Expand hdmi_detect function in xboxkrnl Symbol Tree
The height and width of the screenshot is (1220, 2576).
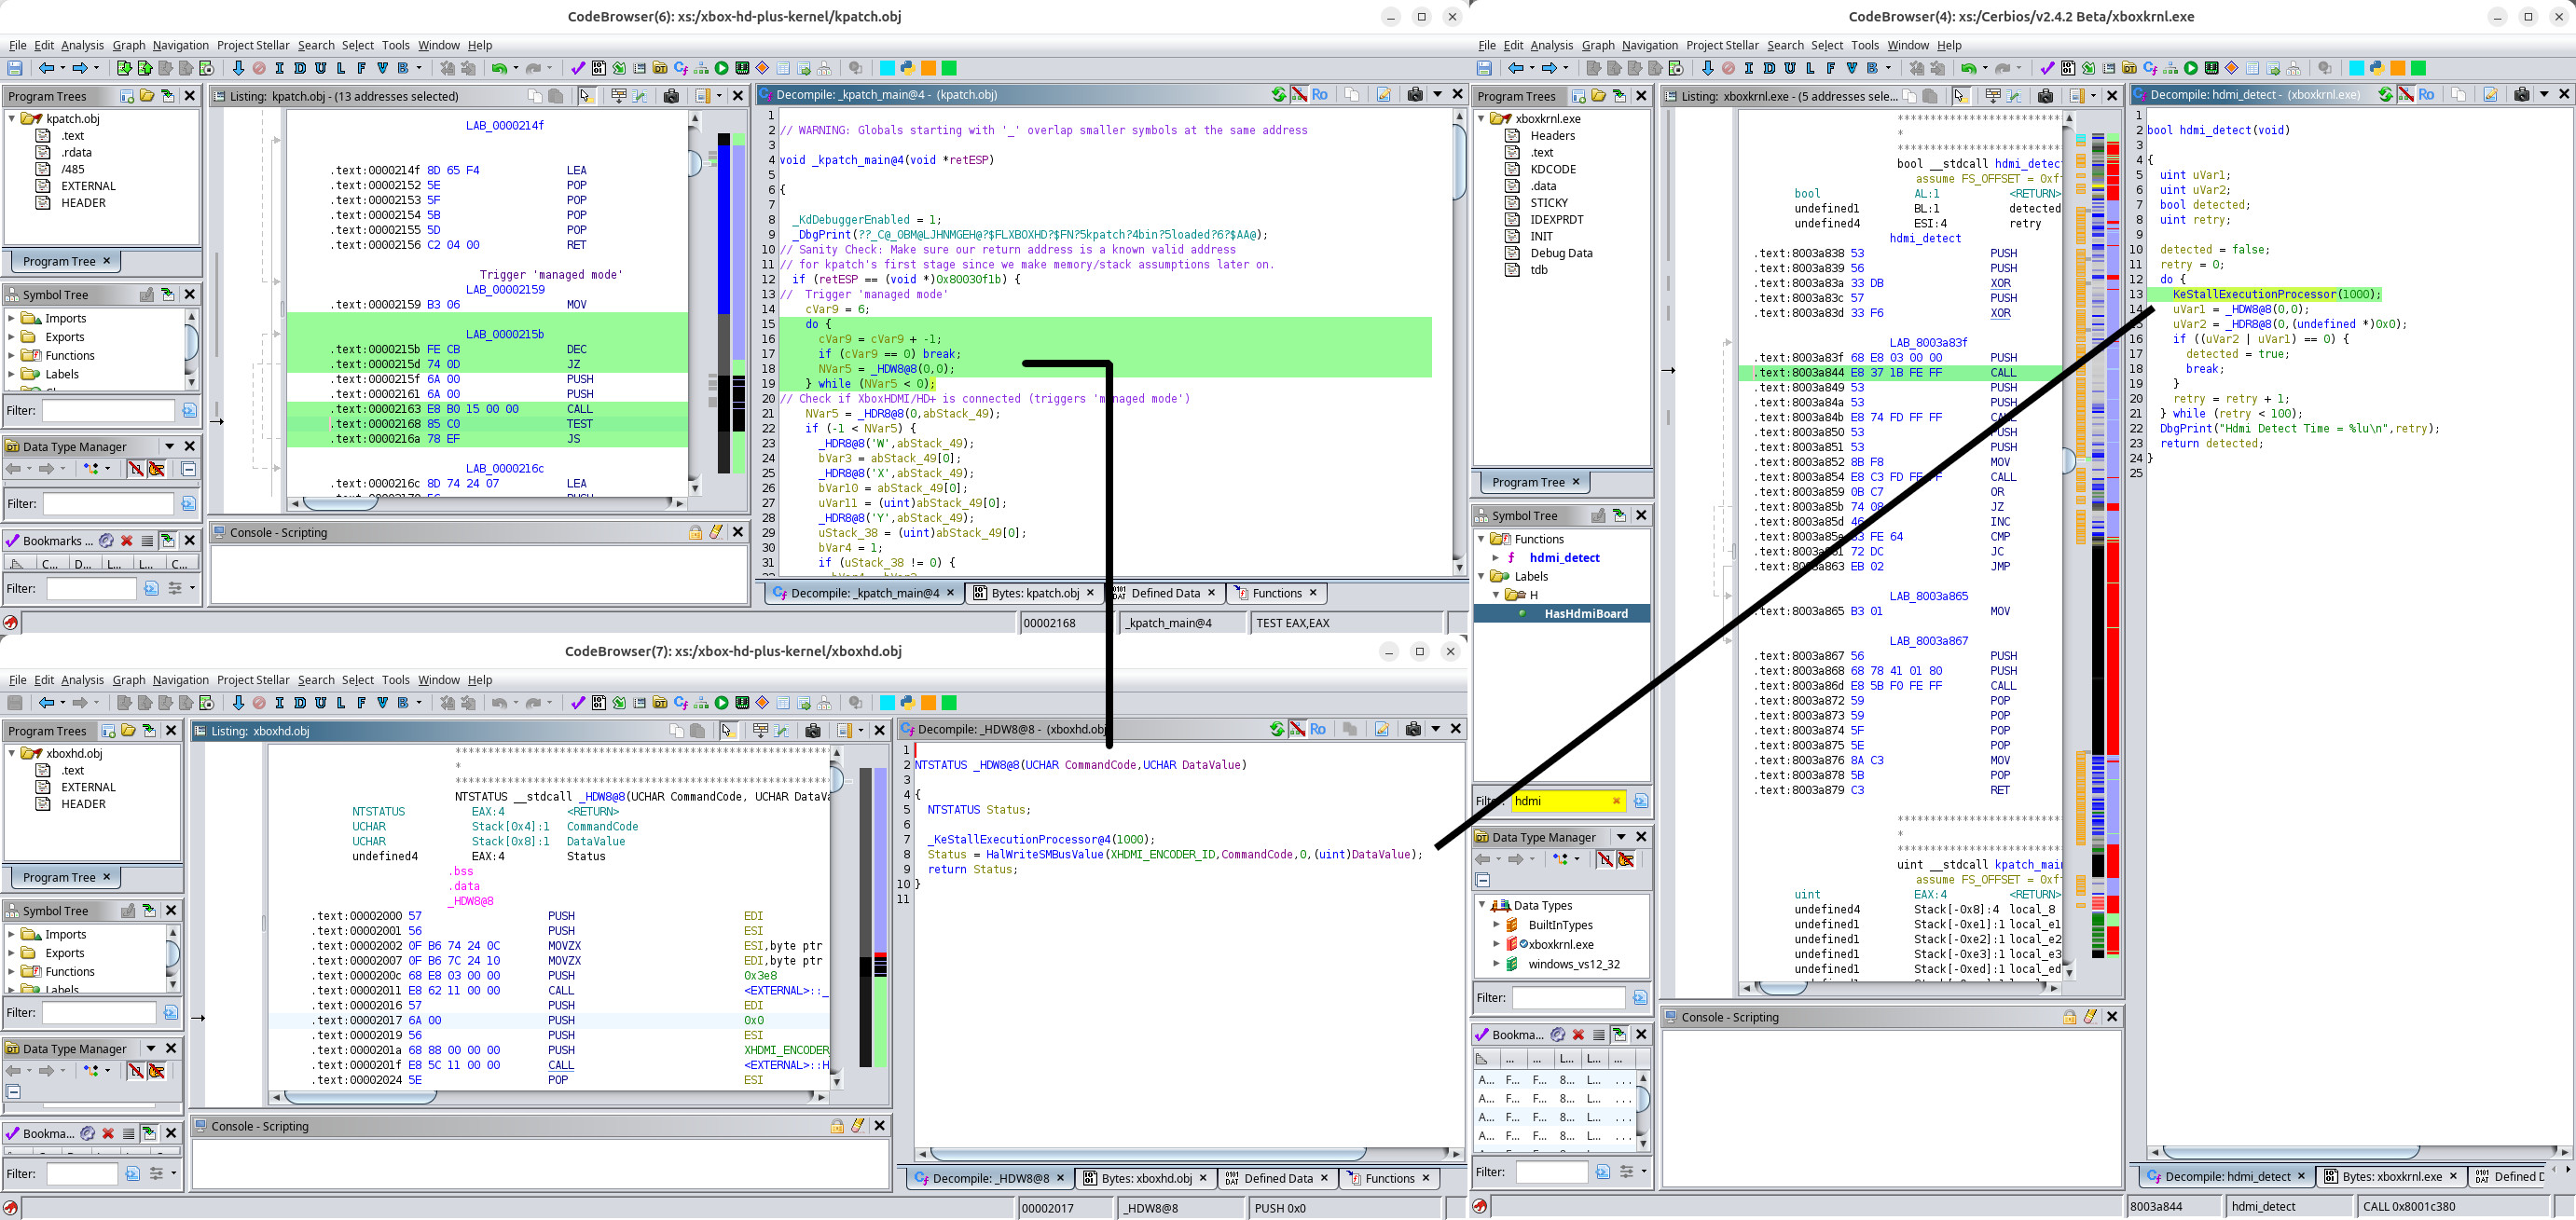pyautogui.click(x=1496, y=558)
